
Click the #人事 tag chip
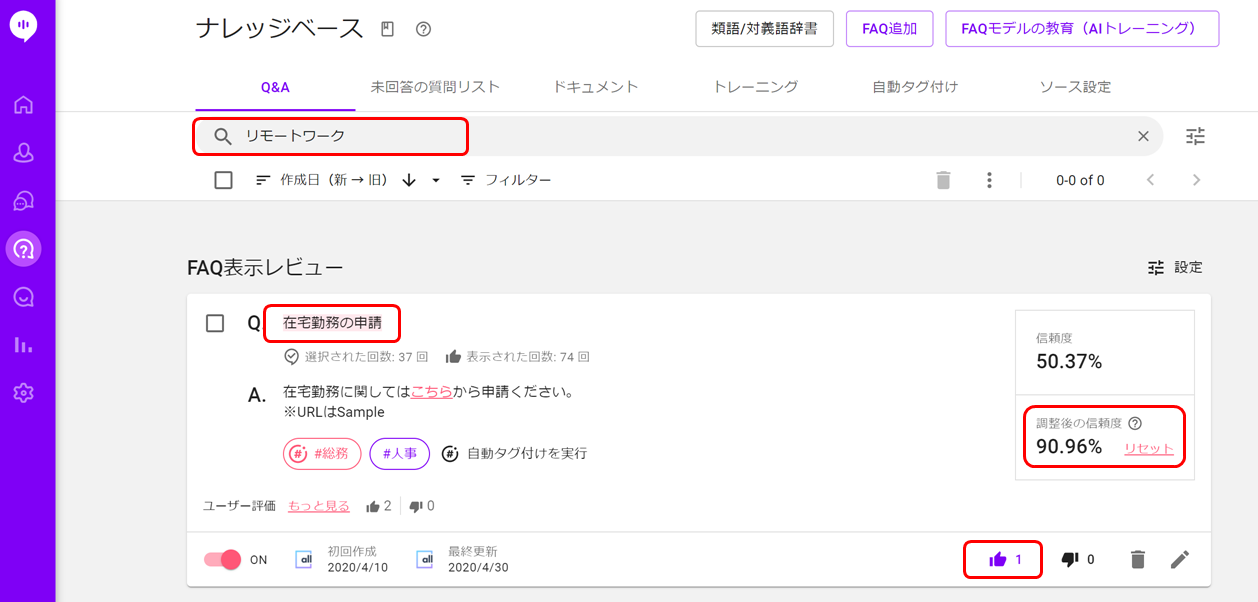click(x=400, y=453)
